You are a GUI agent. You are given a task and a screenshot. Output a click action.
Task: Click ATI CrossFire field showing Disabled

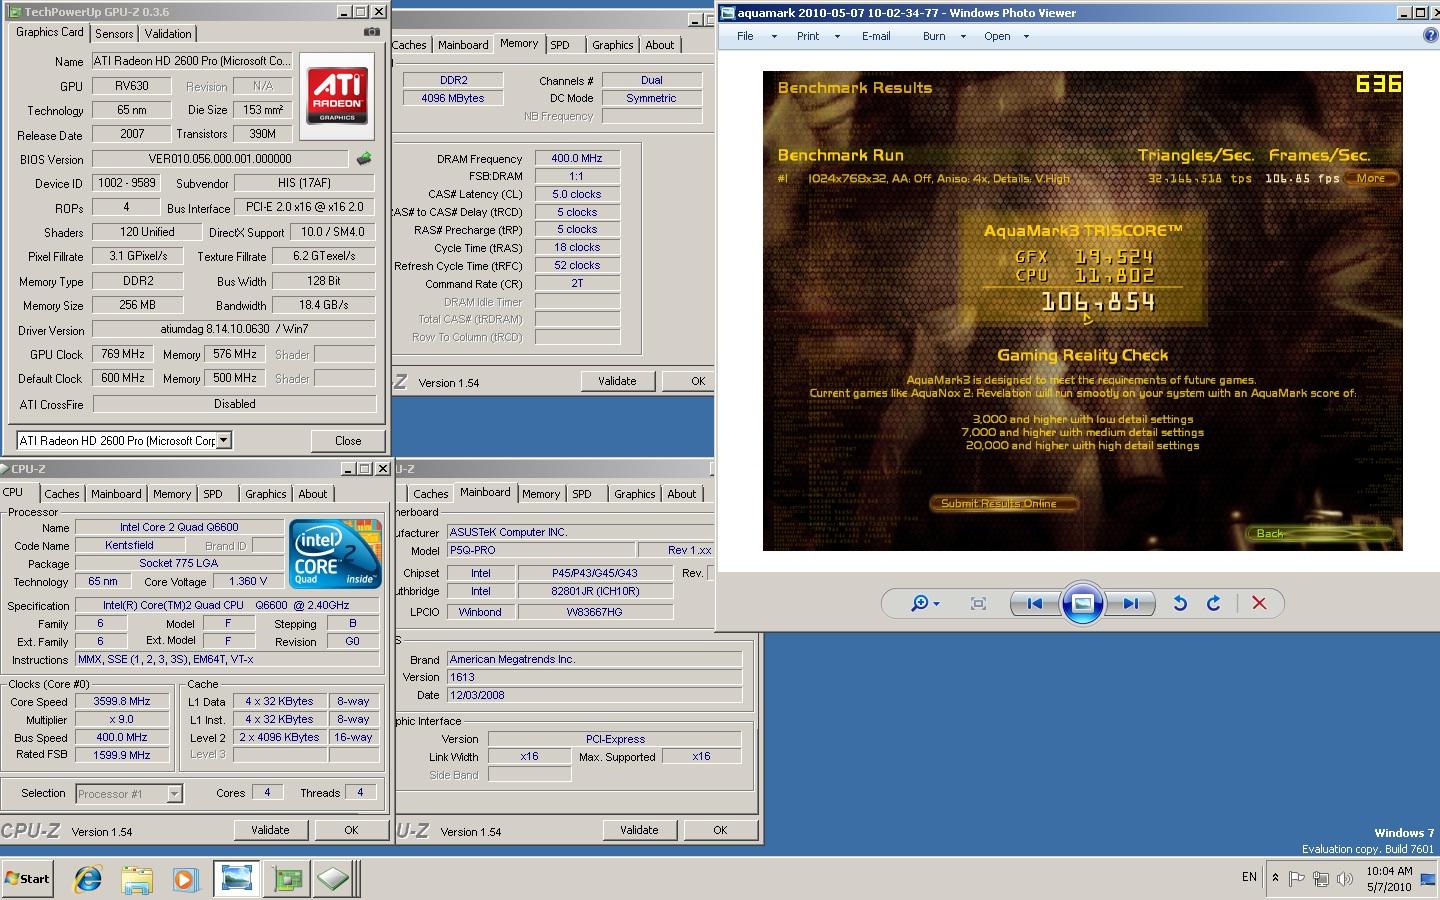pos(234,404)
